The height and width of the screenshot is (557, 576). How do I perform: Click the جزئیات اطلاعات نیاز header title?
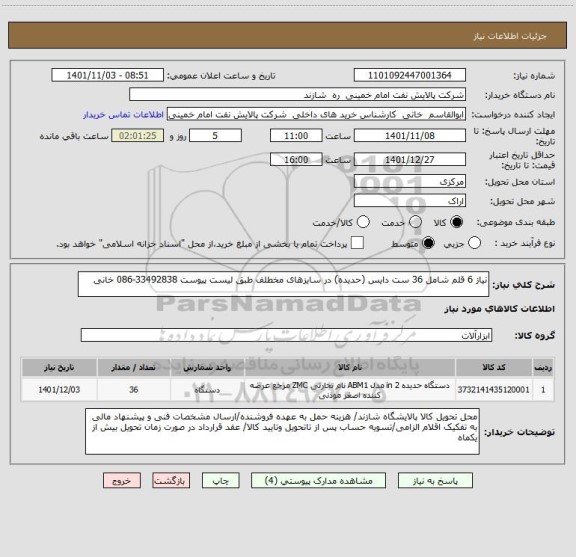pos(510,36)
